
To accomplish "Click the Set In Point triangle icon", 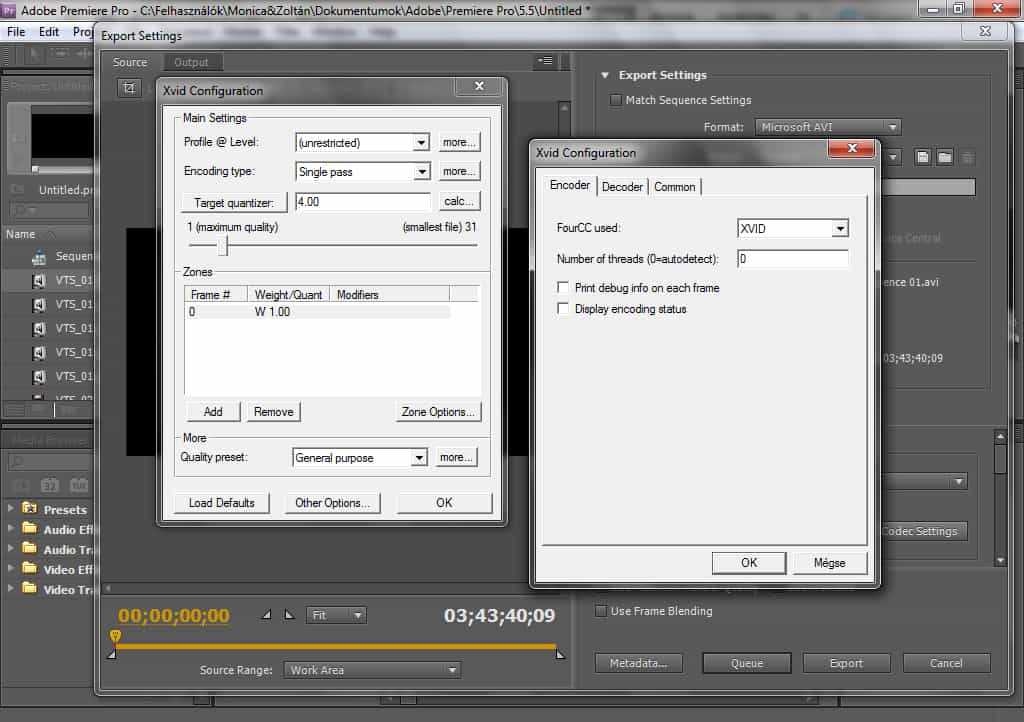I will [266, 615].
